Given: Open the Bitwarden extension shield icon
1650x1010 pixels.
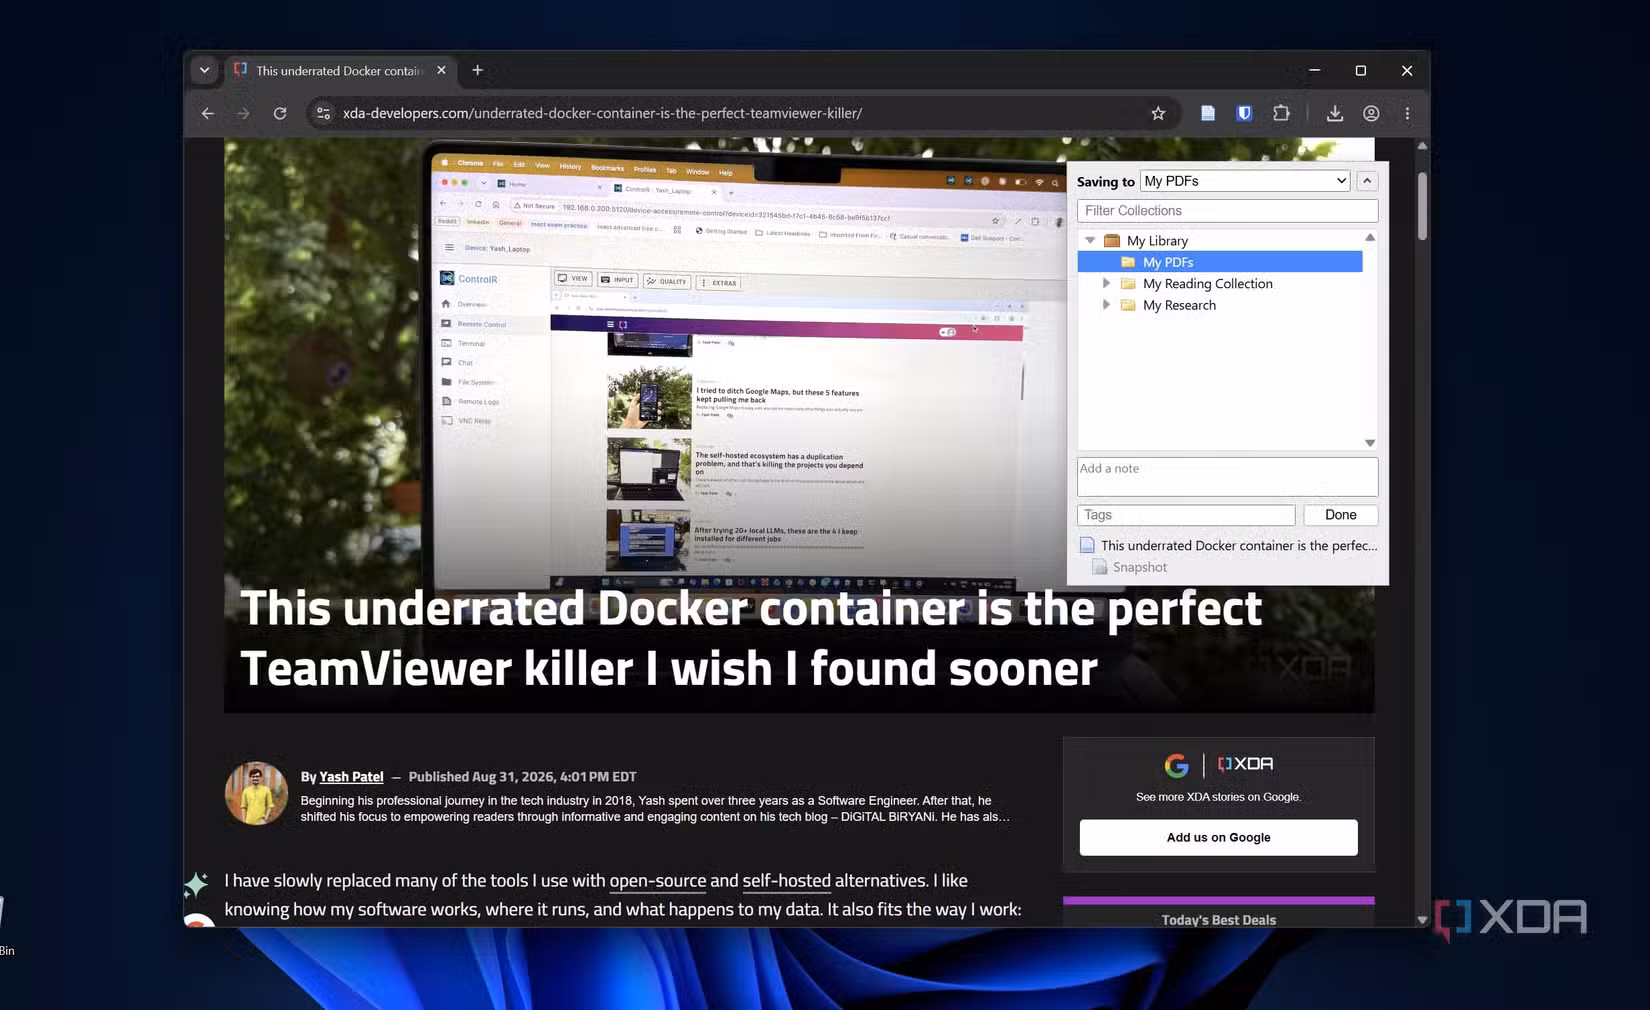Looking at the screenshot, I should (x=1244, y=113).
